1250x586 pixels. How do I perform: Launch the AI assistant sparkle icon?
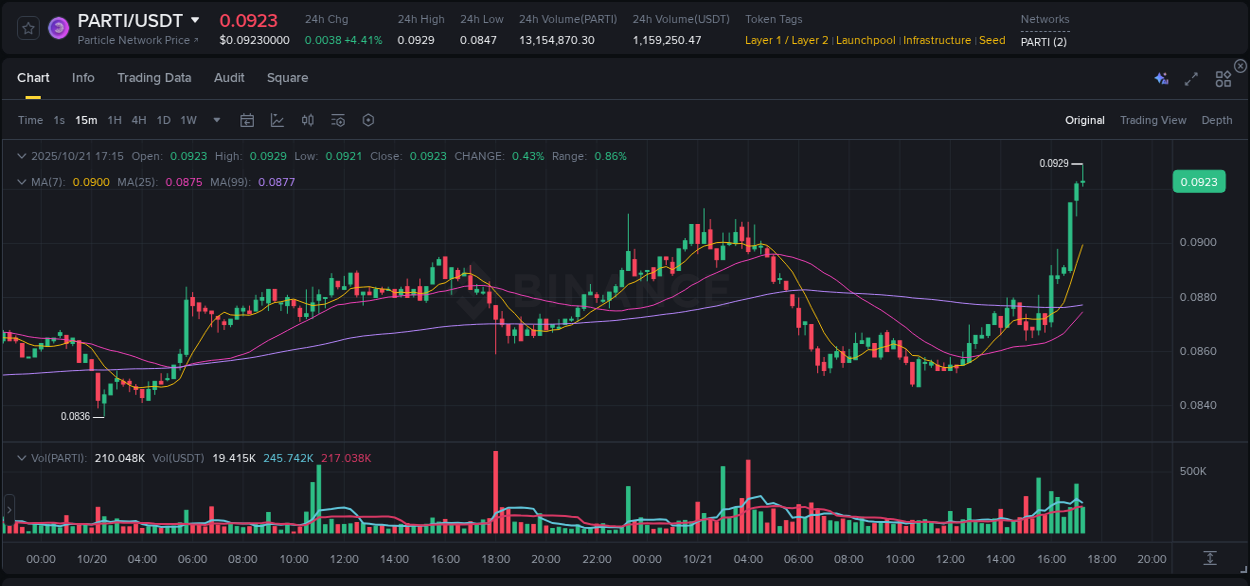(x=1160, y=77)
